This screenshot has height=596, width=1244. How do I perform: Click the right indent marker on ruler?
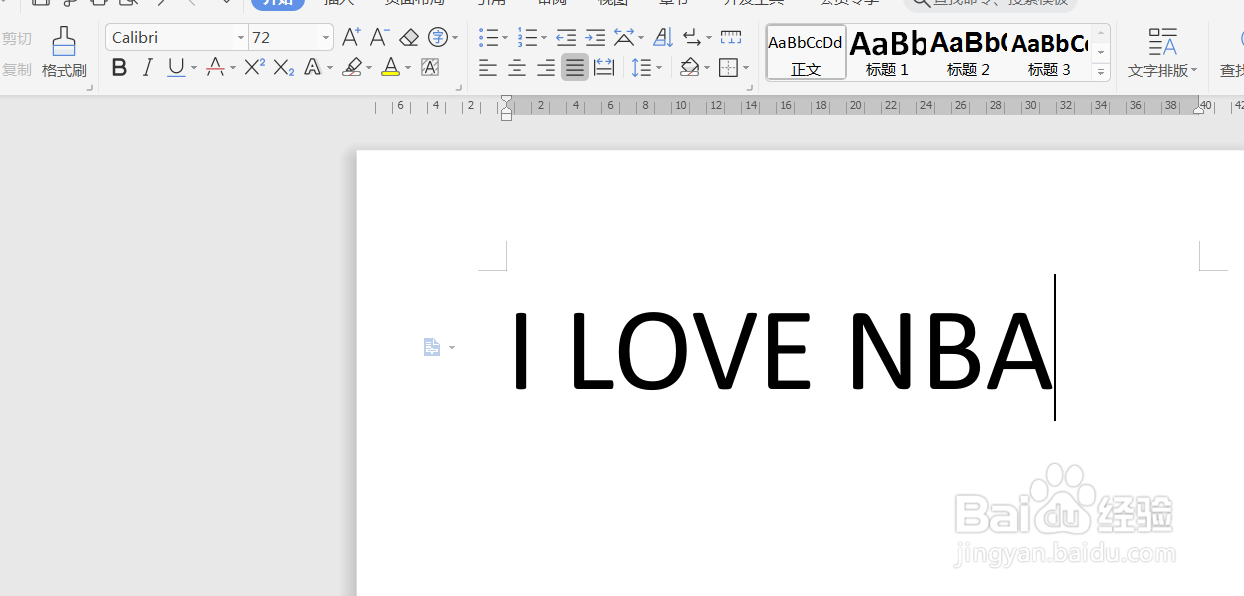click(1199, 109)
